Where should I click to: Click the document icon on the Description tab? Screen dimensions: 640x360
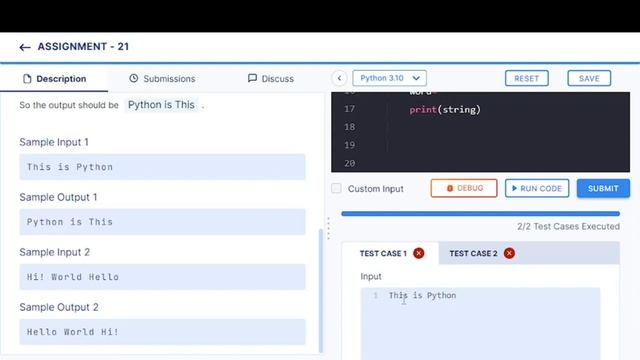pos(27,79)
